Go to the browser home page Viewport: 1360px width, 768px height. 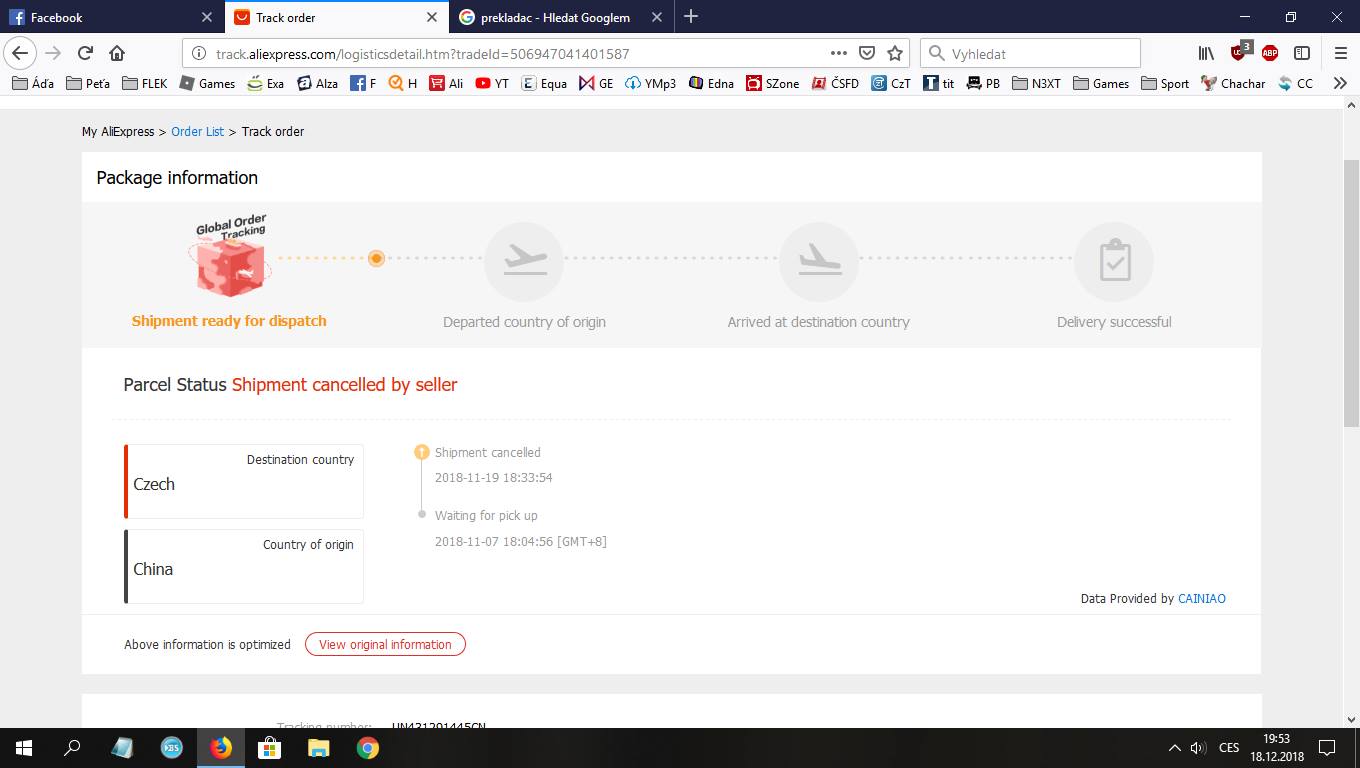(x=117, y=53)
